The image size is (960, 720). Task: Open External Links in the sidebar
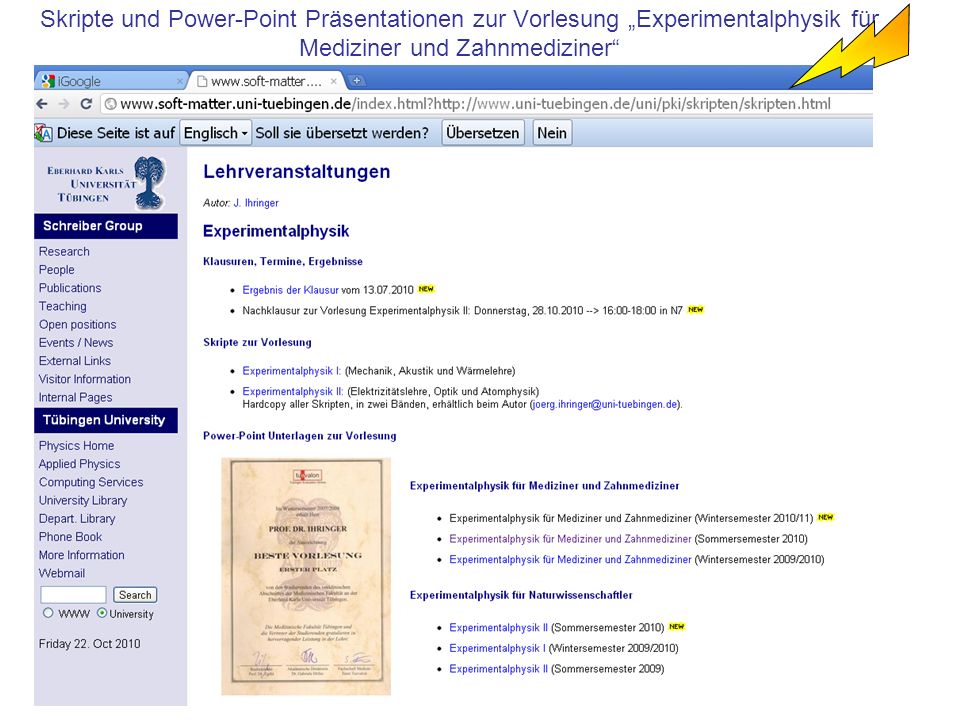(75, 361)
